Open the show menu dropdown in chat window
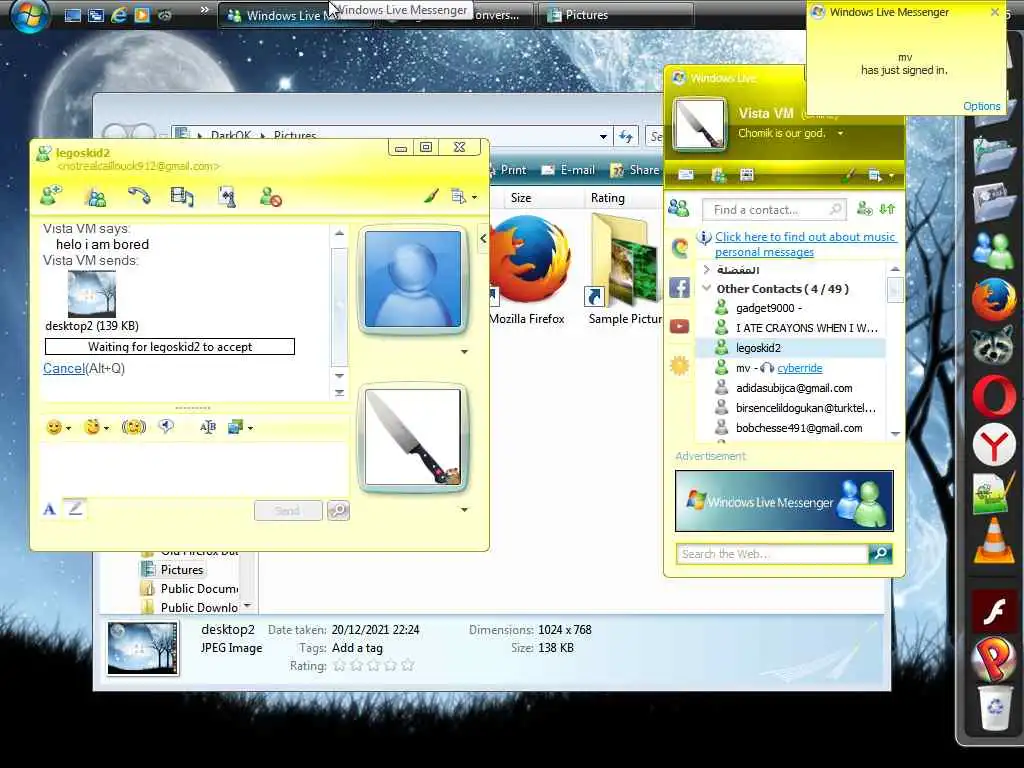The image size is (1024, 768). coord(464,196)
